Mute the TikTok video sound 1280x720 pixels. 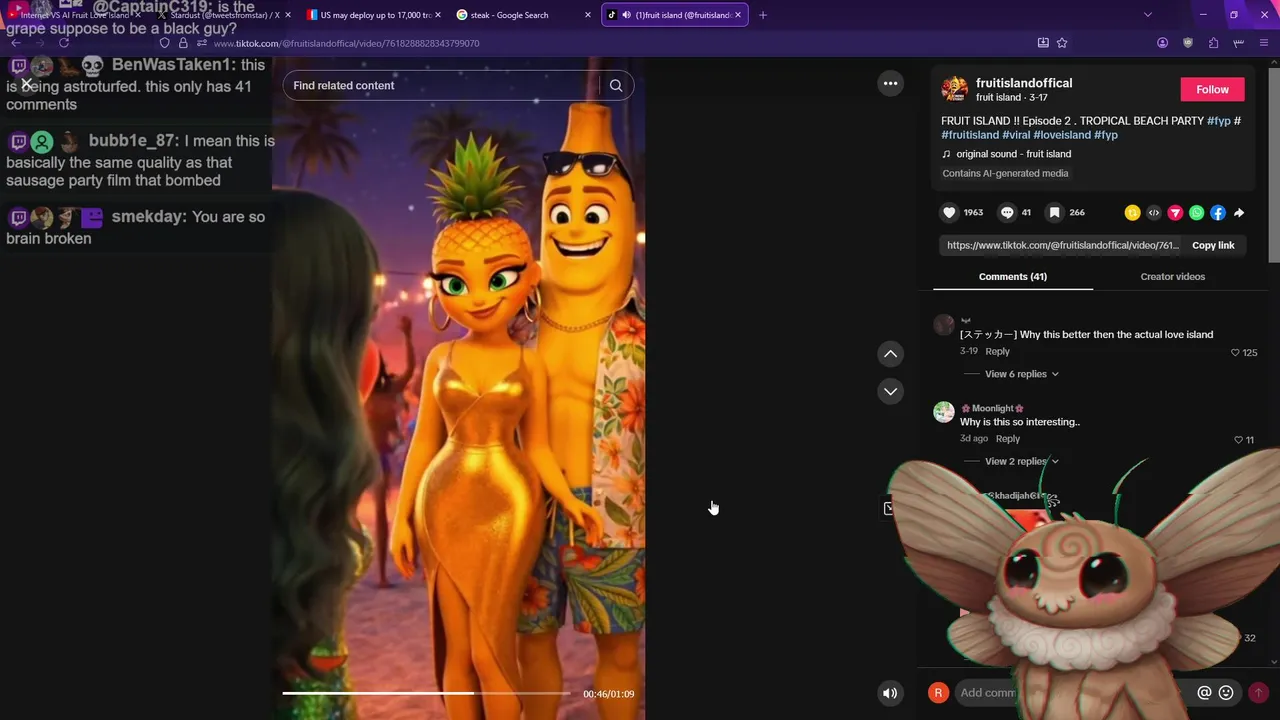coord(890,693)
